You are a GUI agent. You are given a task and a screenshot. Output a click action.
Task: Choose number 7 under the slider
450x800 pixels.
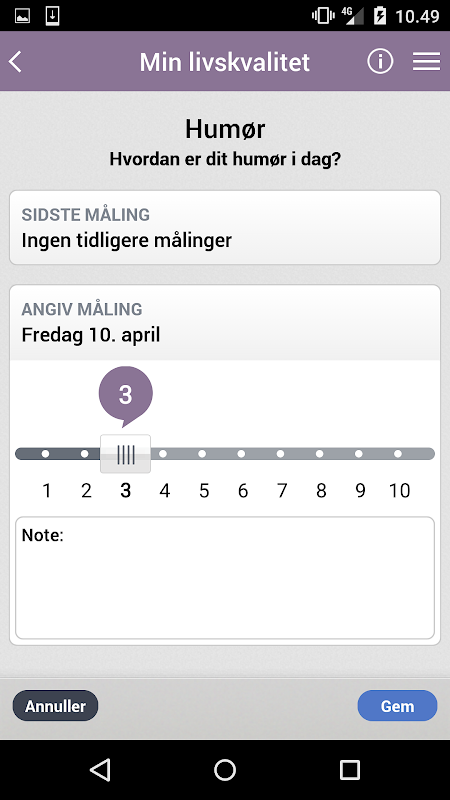282,490
